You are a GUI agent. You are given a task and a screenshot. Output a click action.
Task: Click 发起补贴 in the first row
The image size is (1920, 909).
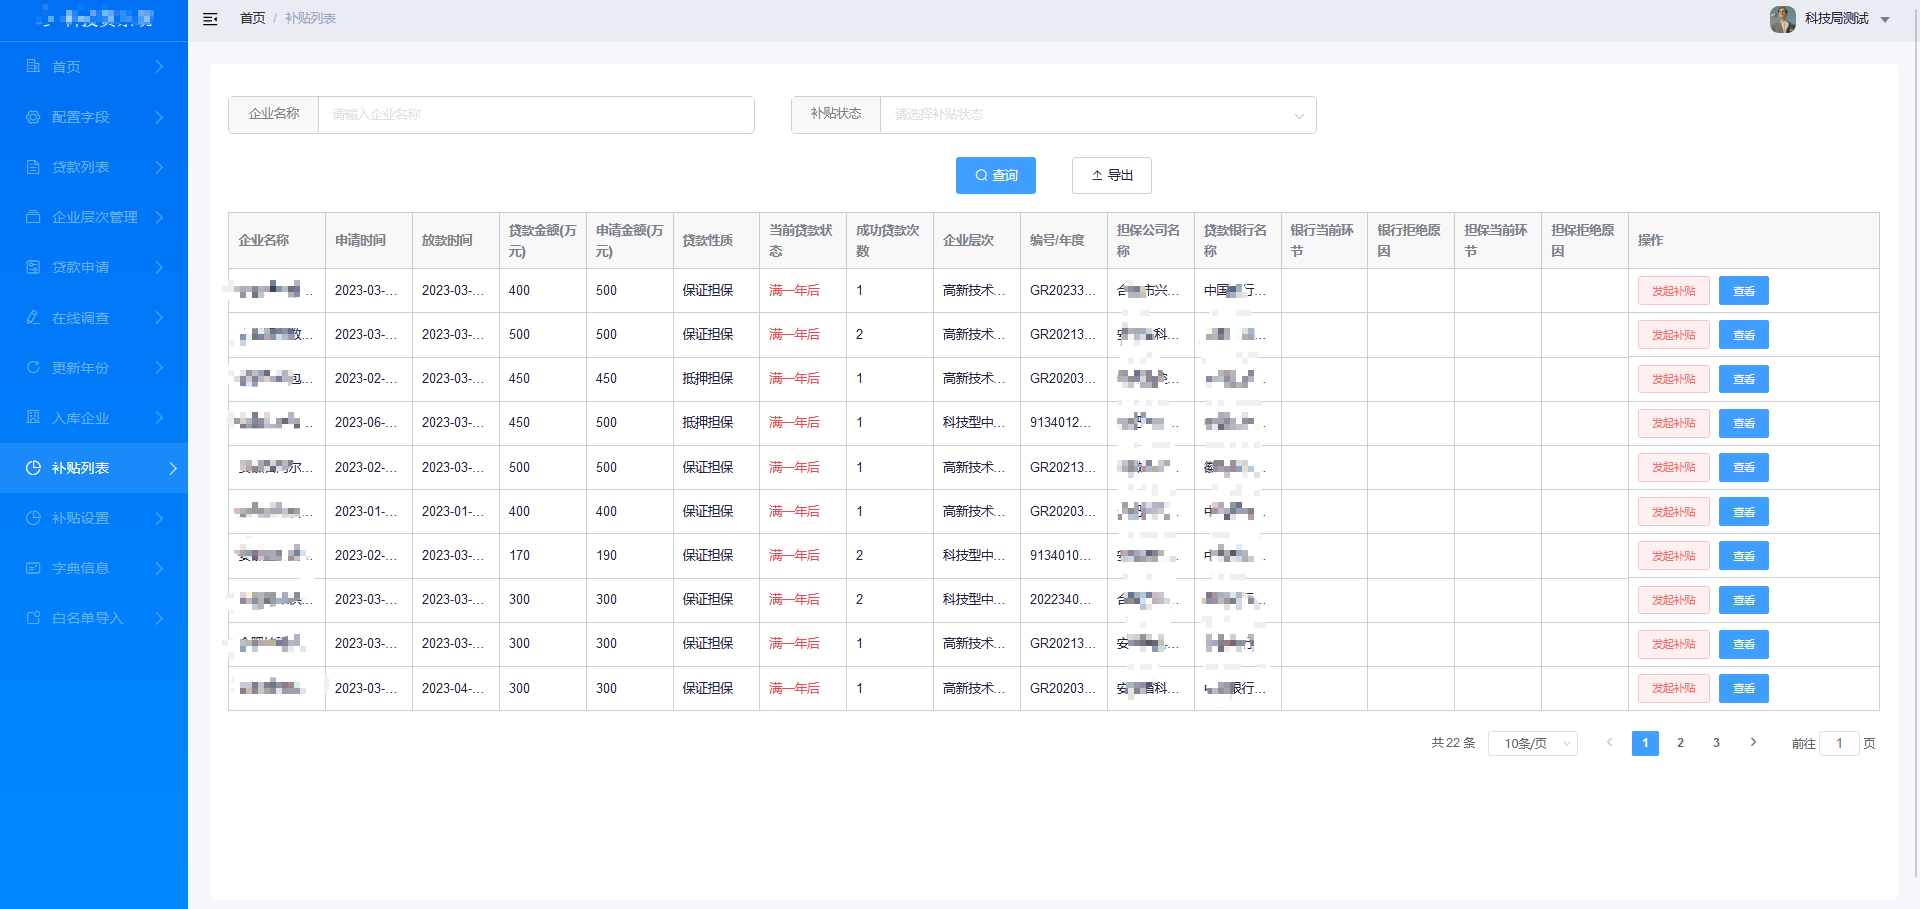tap(1673, 291)
